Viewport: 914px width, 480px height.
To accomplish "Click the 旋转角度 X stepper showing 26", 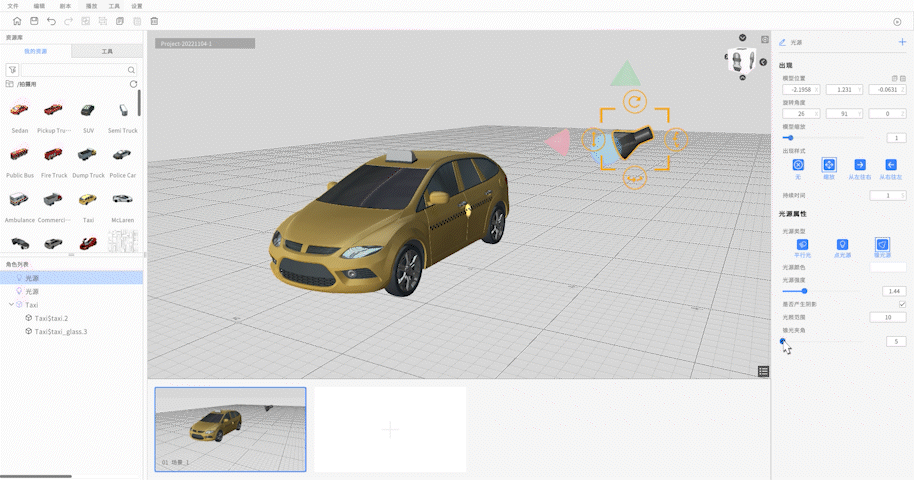I will point(800,114).
